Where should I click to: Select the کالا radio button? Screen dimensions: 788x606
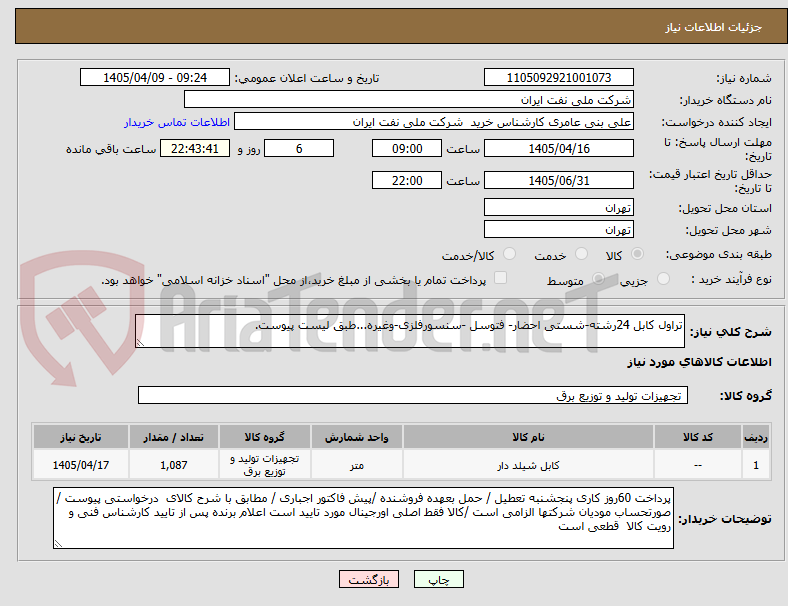(x=637, y=254)
